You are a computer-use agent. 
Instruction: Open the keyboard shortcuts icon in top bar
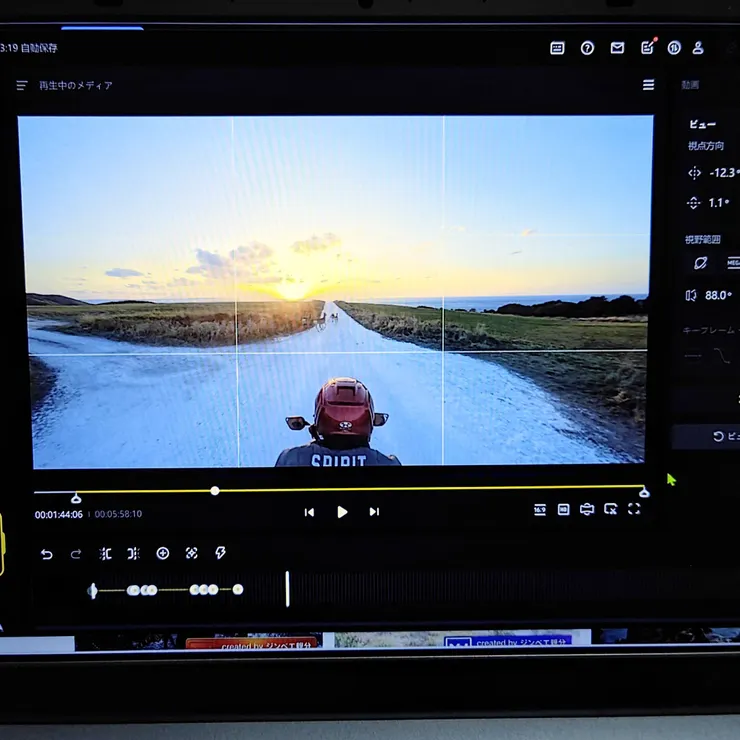557,48
